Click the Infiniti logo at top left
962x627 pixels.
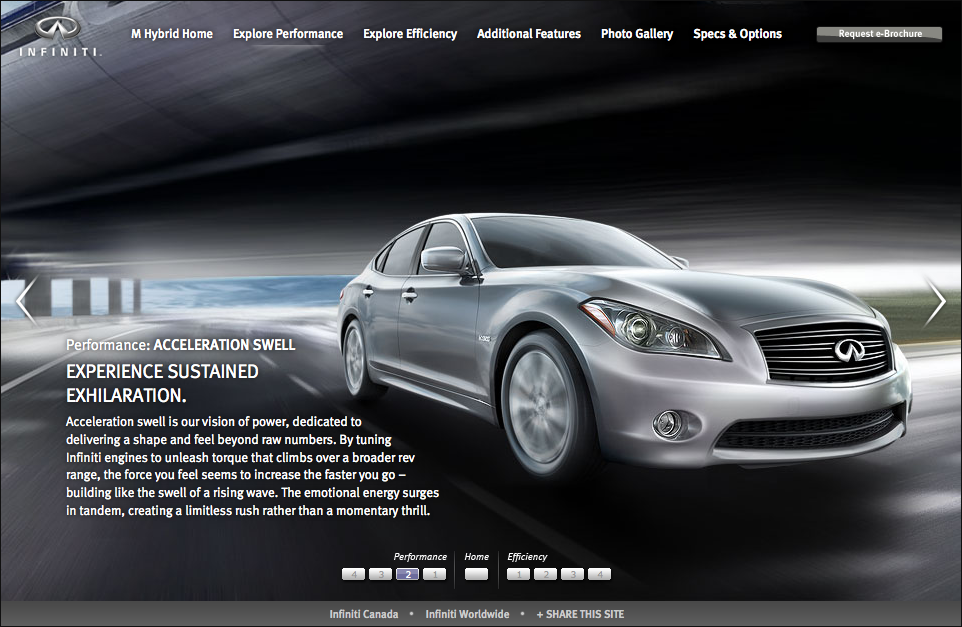[x=59, y=37]
